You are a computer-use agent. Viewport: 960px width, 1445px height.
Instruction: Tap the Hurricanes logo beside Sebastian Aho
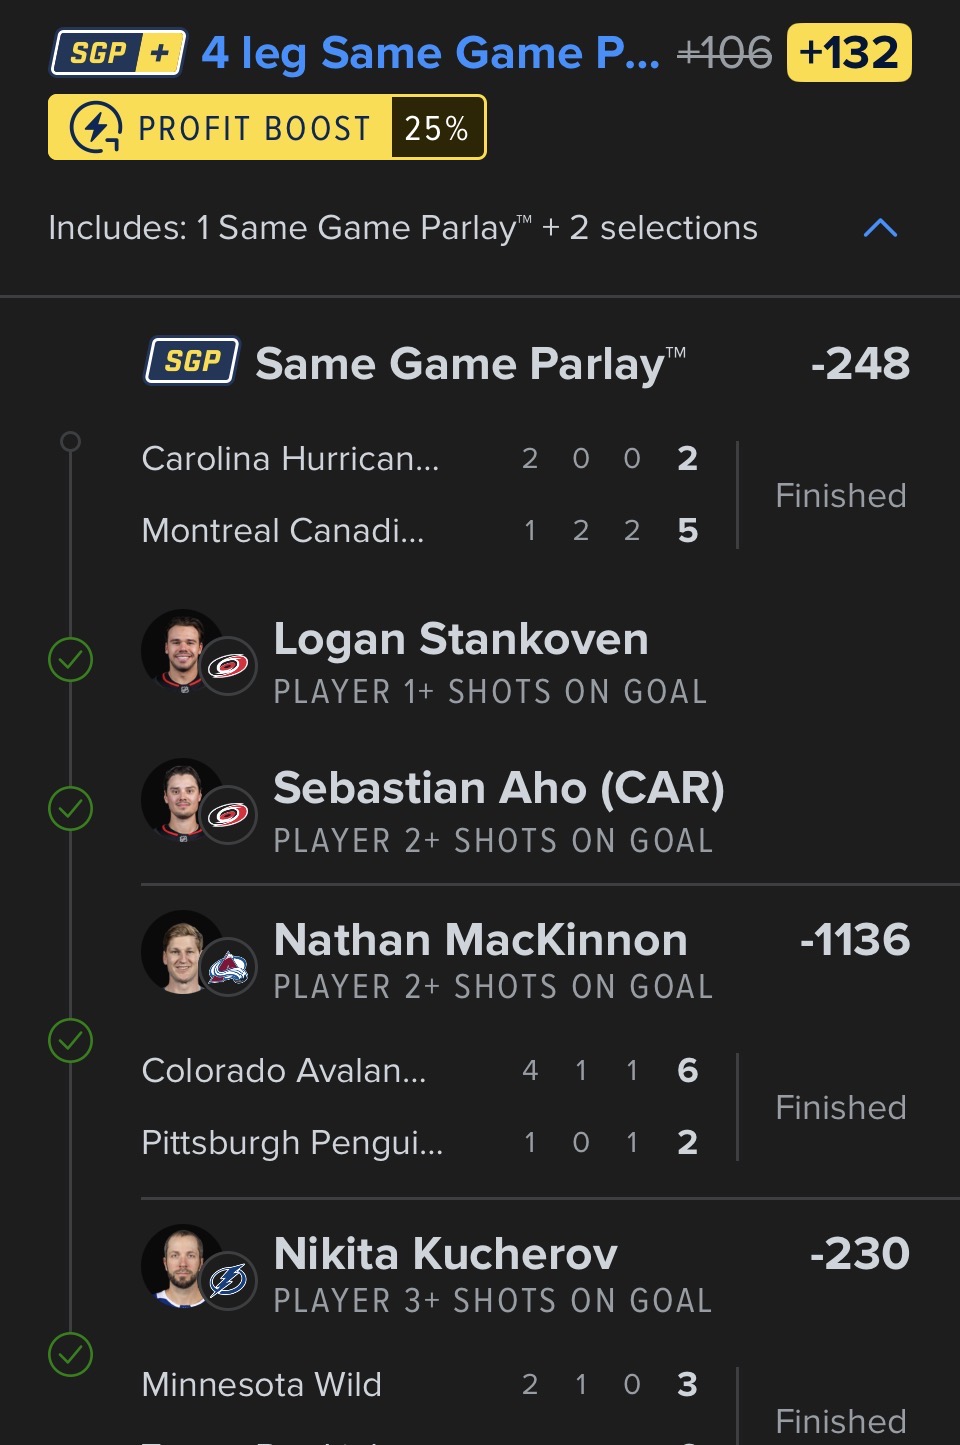click(229, 814)
